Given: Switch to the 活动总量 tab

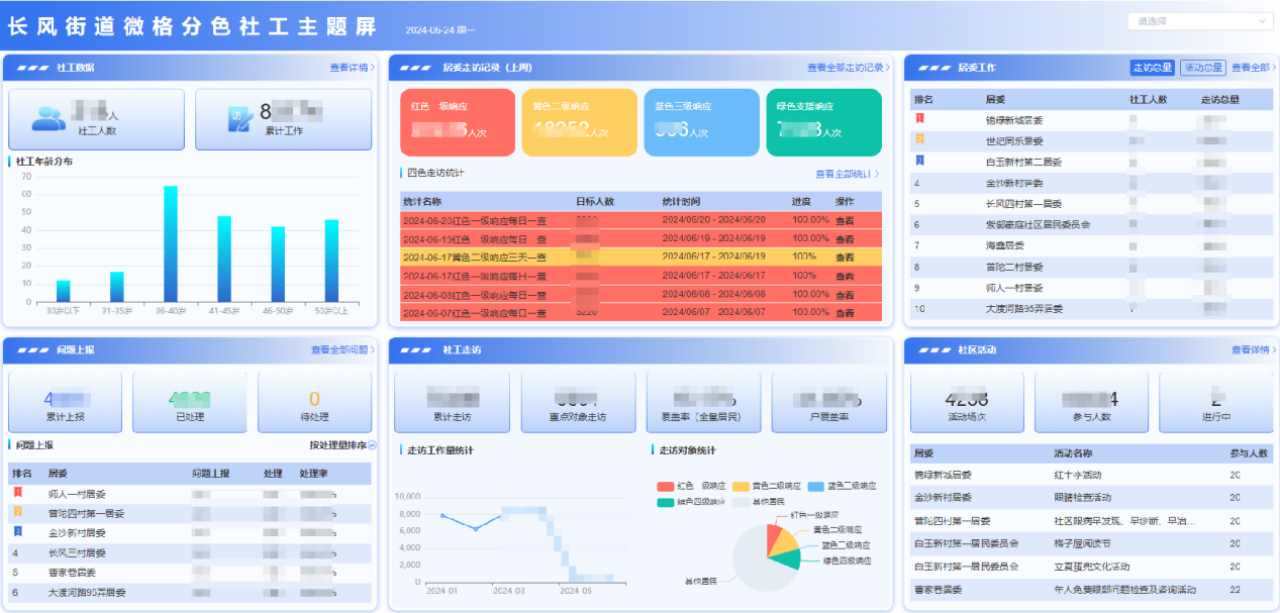Looking at the screenshot, I should pos(1202,68).
